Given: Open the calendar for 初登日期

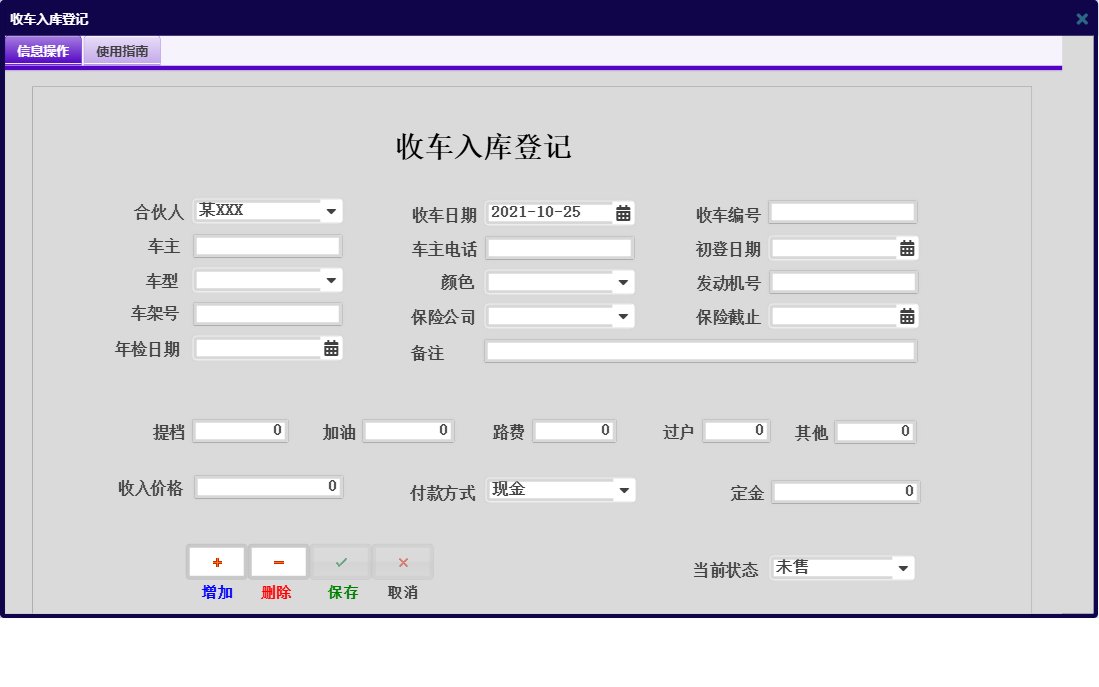Looking at the screenshot, I should click(x=907, y=247).
